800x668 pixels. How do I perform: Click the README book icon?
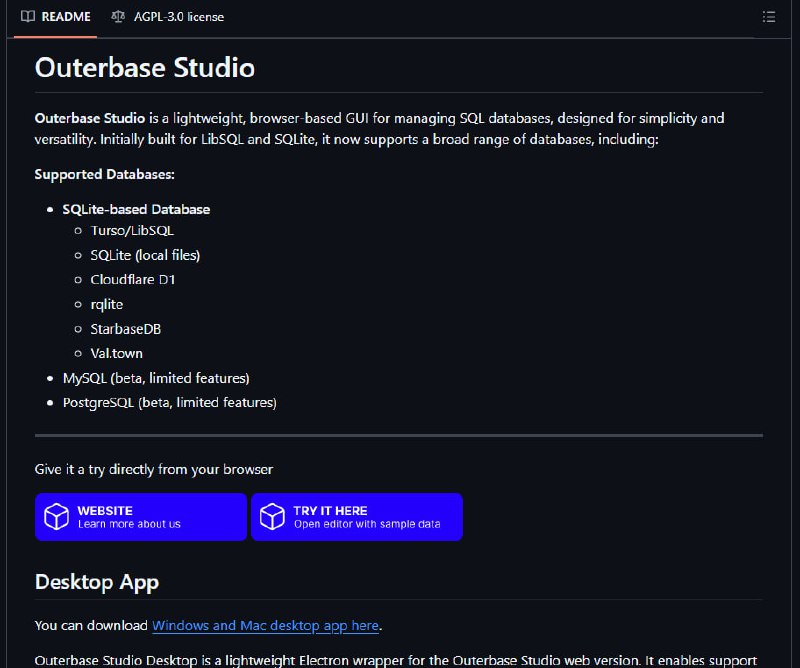tap(28, 16)
